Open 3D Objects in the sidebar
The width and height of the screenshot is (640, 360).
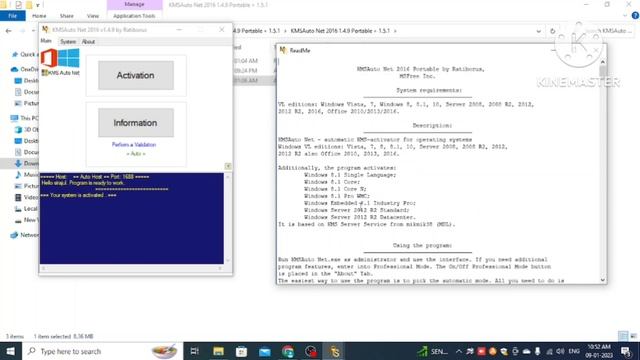click(27, 129)
